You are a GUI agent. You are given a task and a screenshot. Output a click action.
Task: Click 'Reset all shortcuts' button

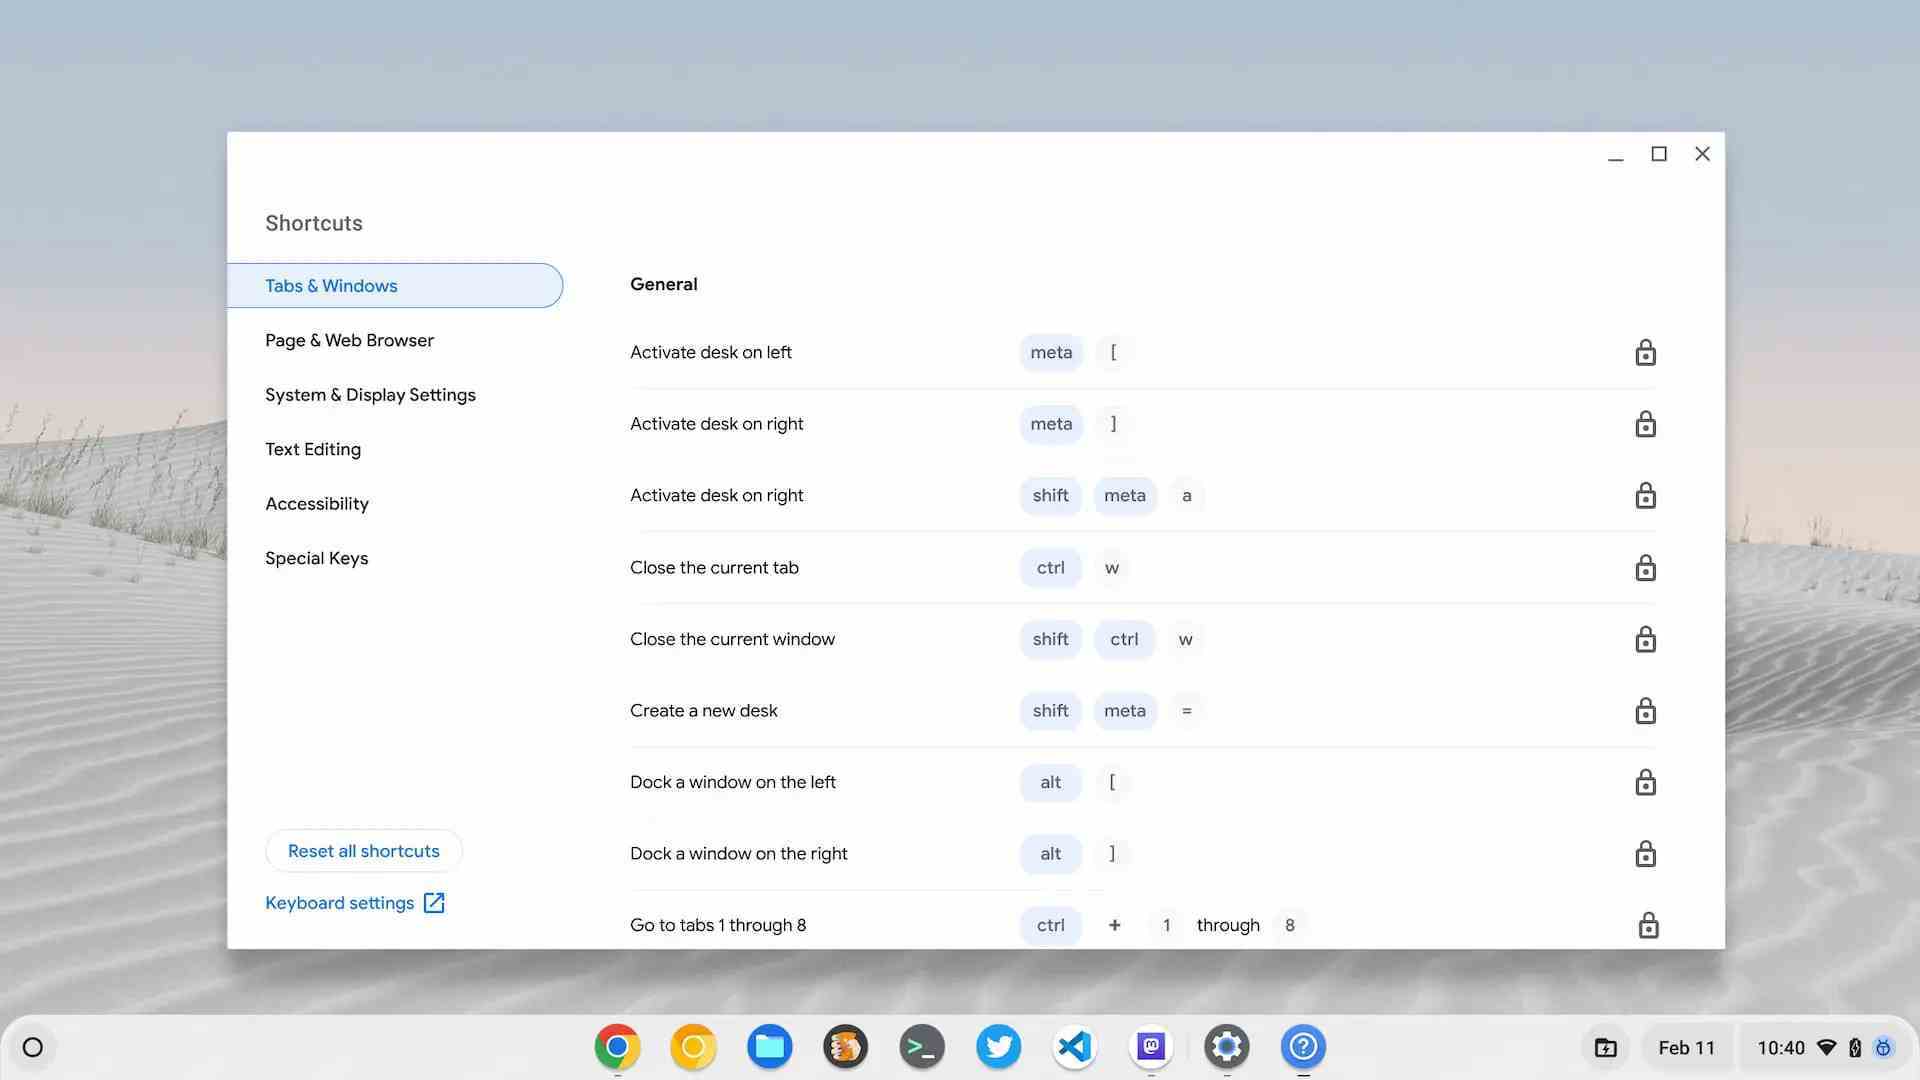coord(363,851)
